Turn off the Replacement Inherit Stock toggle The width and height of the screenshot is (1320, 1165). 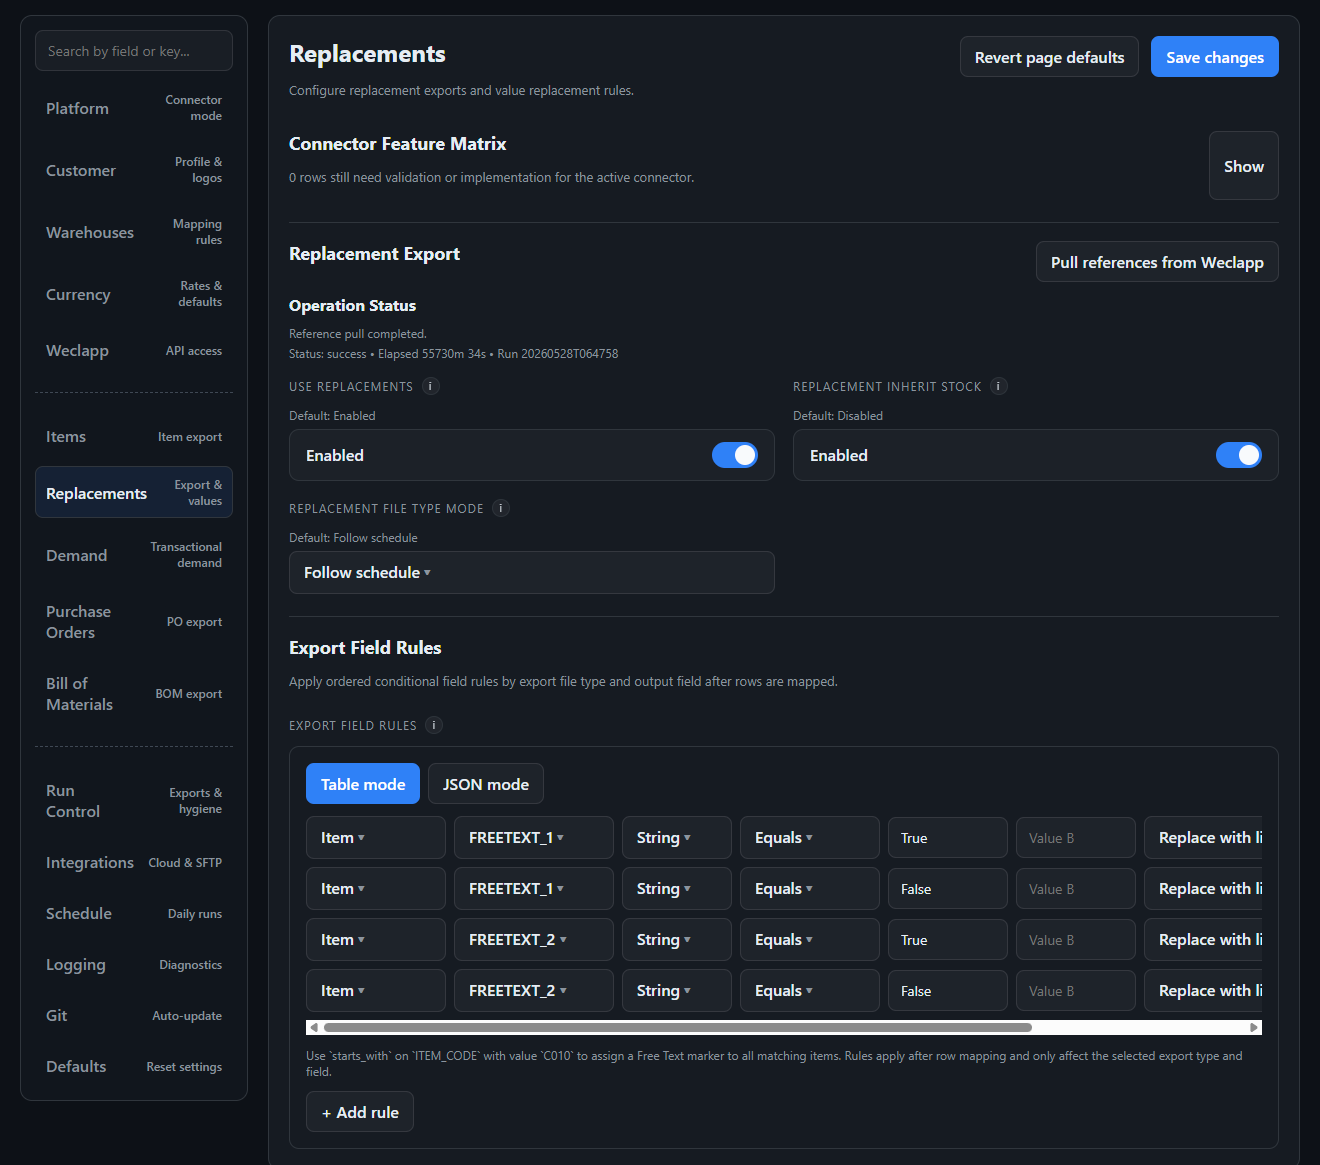click(x=1239, y=455)
